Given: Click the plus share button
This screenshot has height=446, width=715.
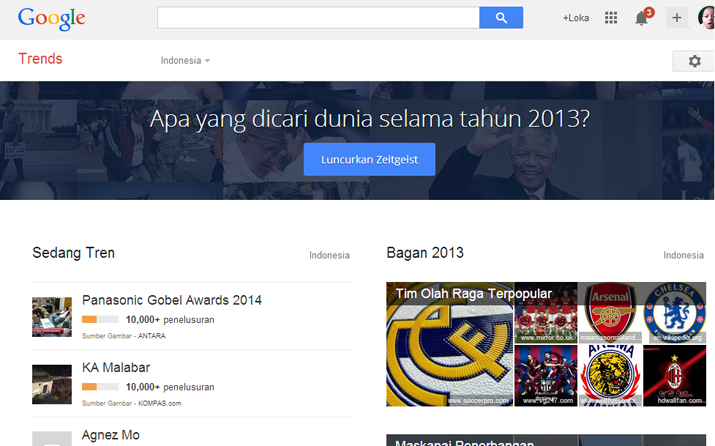Looking at the screenshot, I should pos(677,18).
